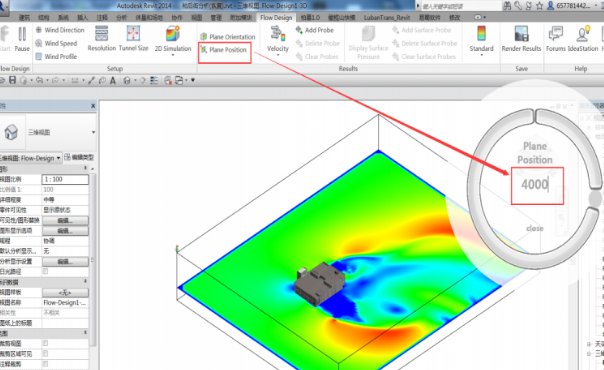Viewport: 604px width, 370px height.
Task: Click the Text 'A' tool in quick access toolbar
Action: coord(113,80)
